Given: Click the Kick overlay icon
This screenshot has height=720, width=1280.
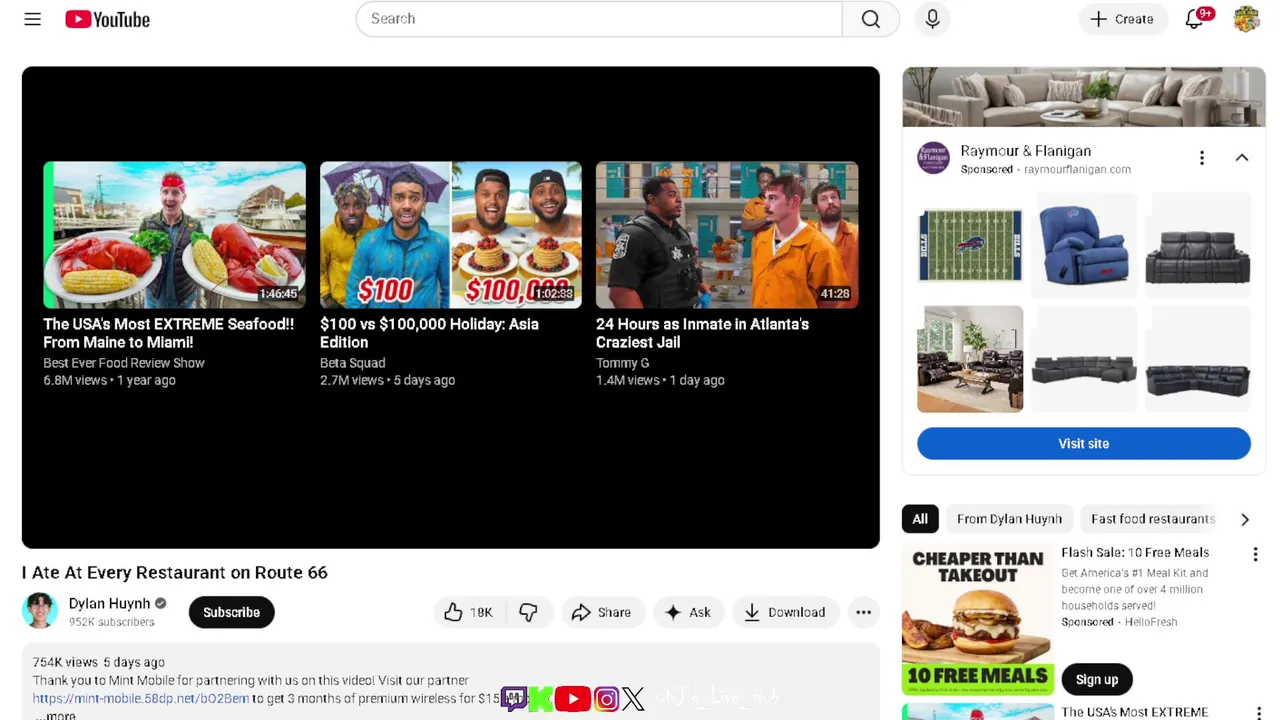Looking at the screenshot, I should 541,698.
